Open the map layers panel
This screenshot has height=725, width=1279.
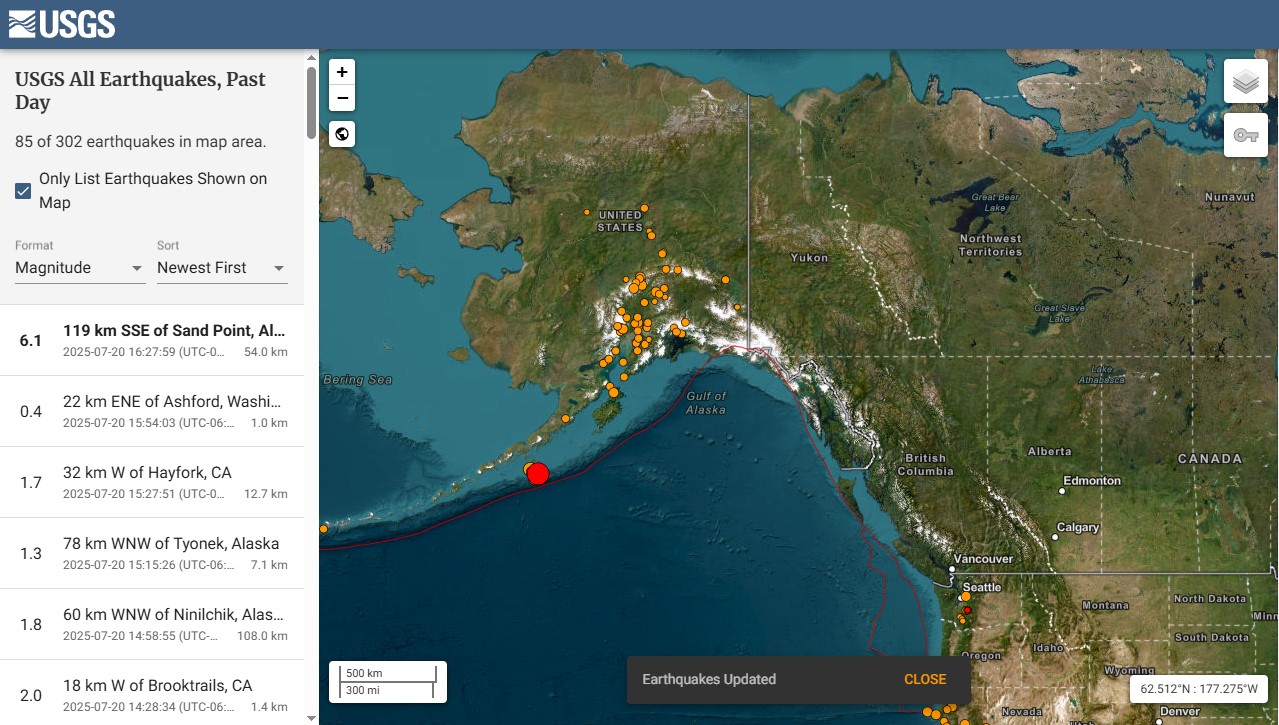click(1245, 81)
